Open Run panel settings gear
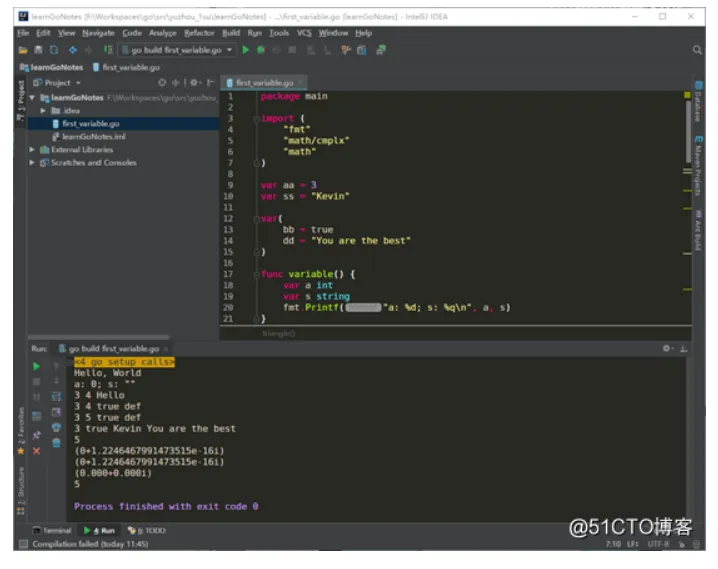The image size is (718, 569). point(667,349)
